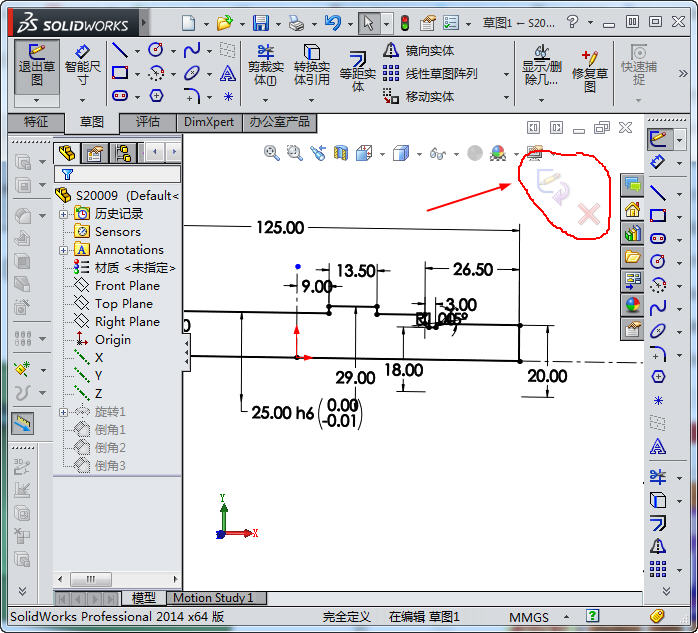
Task: Open the Appearances color ball task pane tab
Action: click(x=632, y=305)
